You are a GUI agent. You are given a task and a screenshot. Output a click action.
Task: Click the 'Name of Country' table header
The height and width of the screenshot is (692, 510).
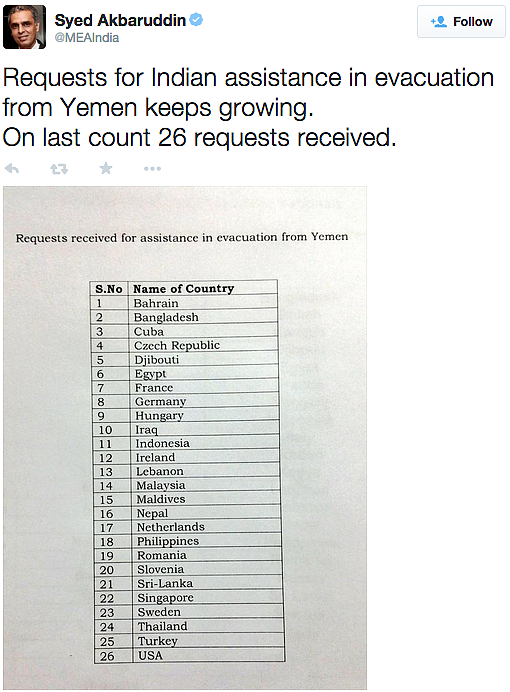coord(184,289)
